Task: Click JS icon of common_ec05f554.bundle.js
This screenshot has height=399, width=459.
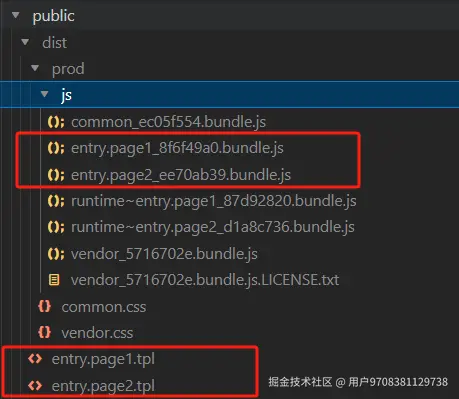Action: 56,122
